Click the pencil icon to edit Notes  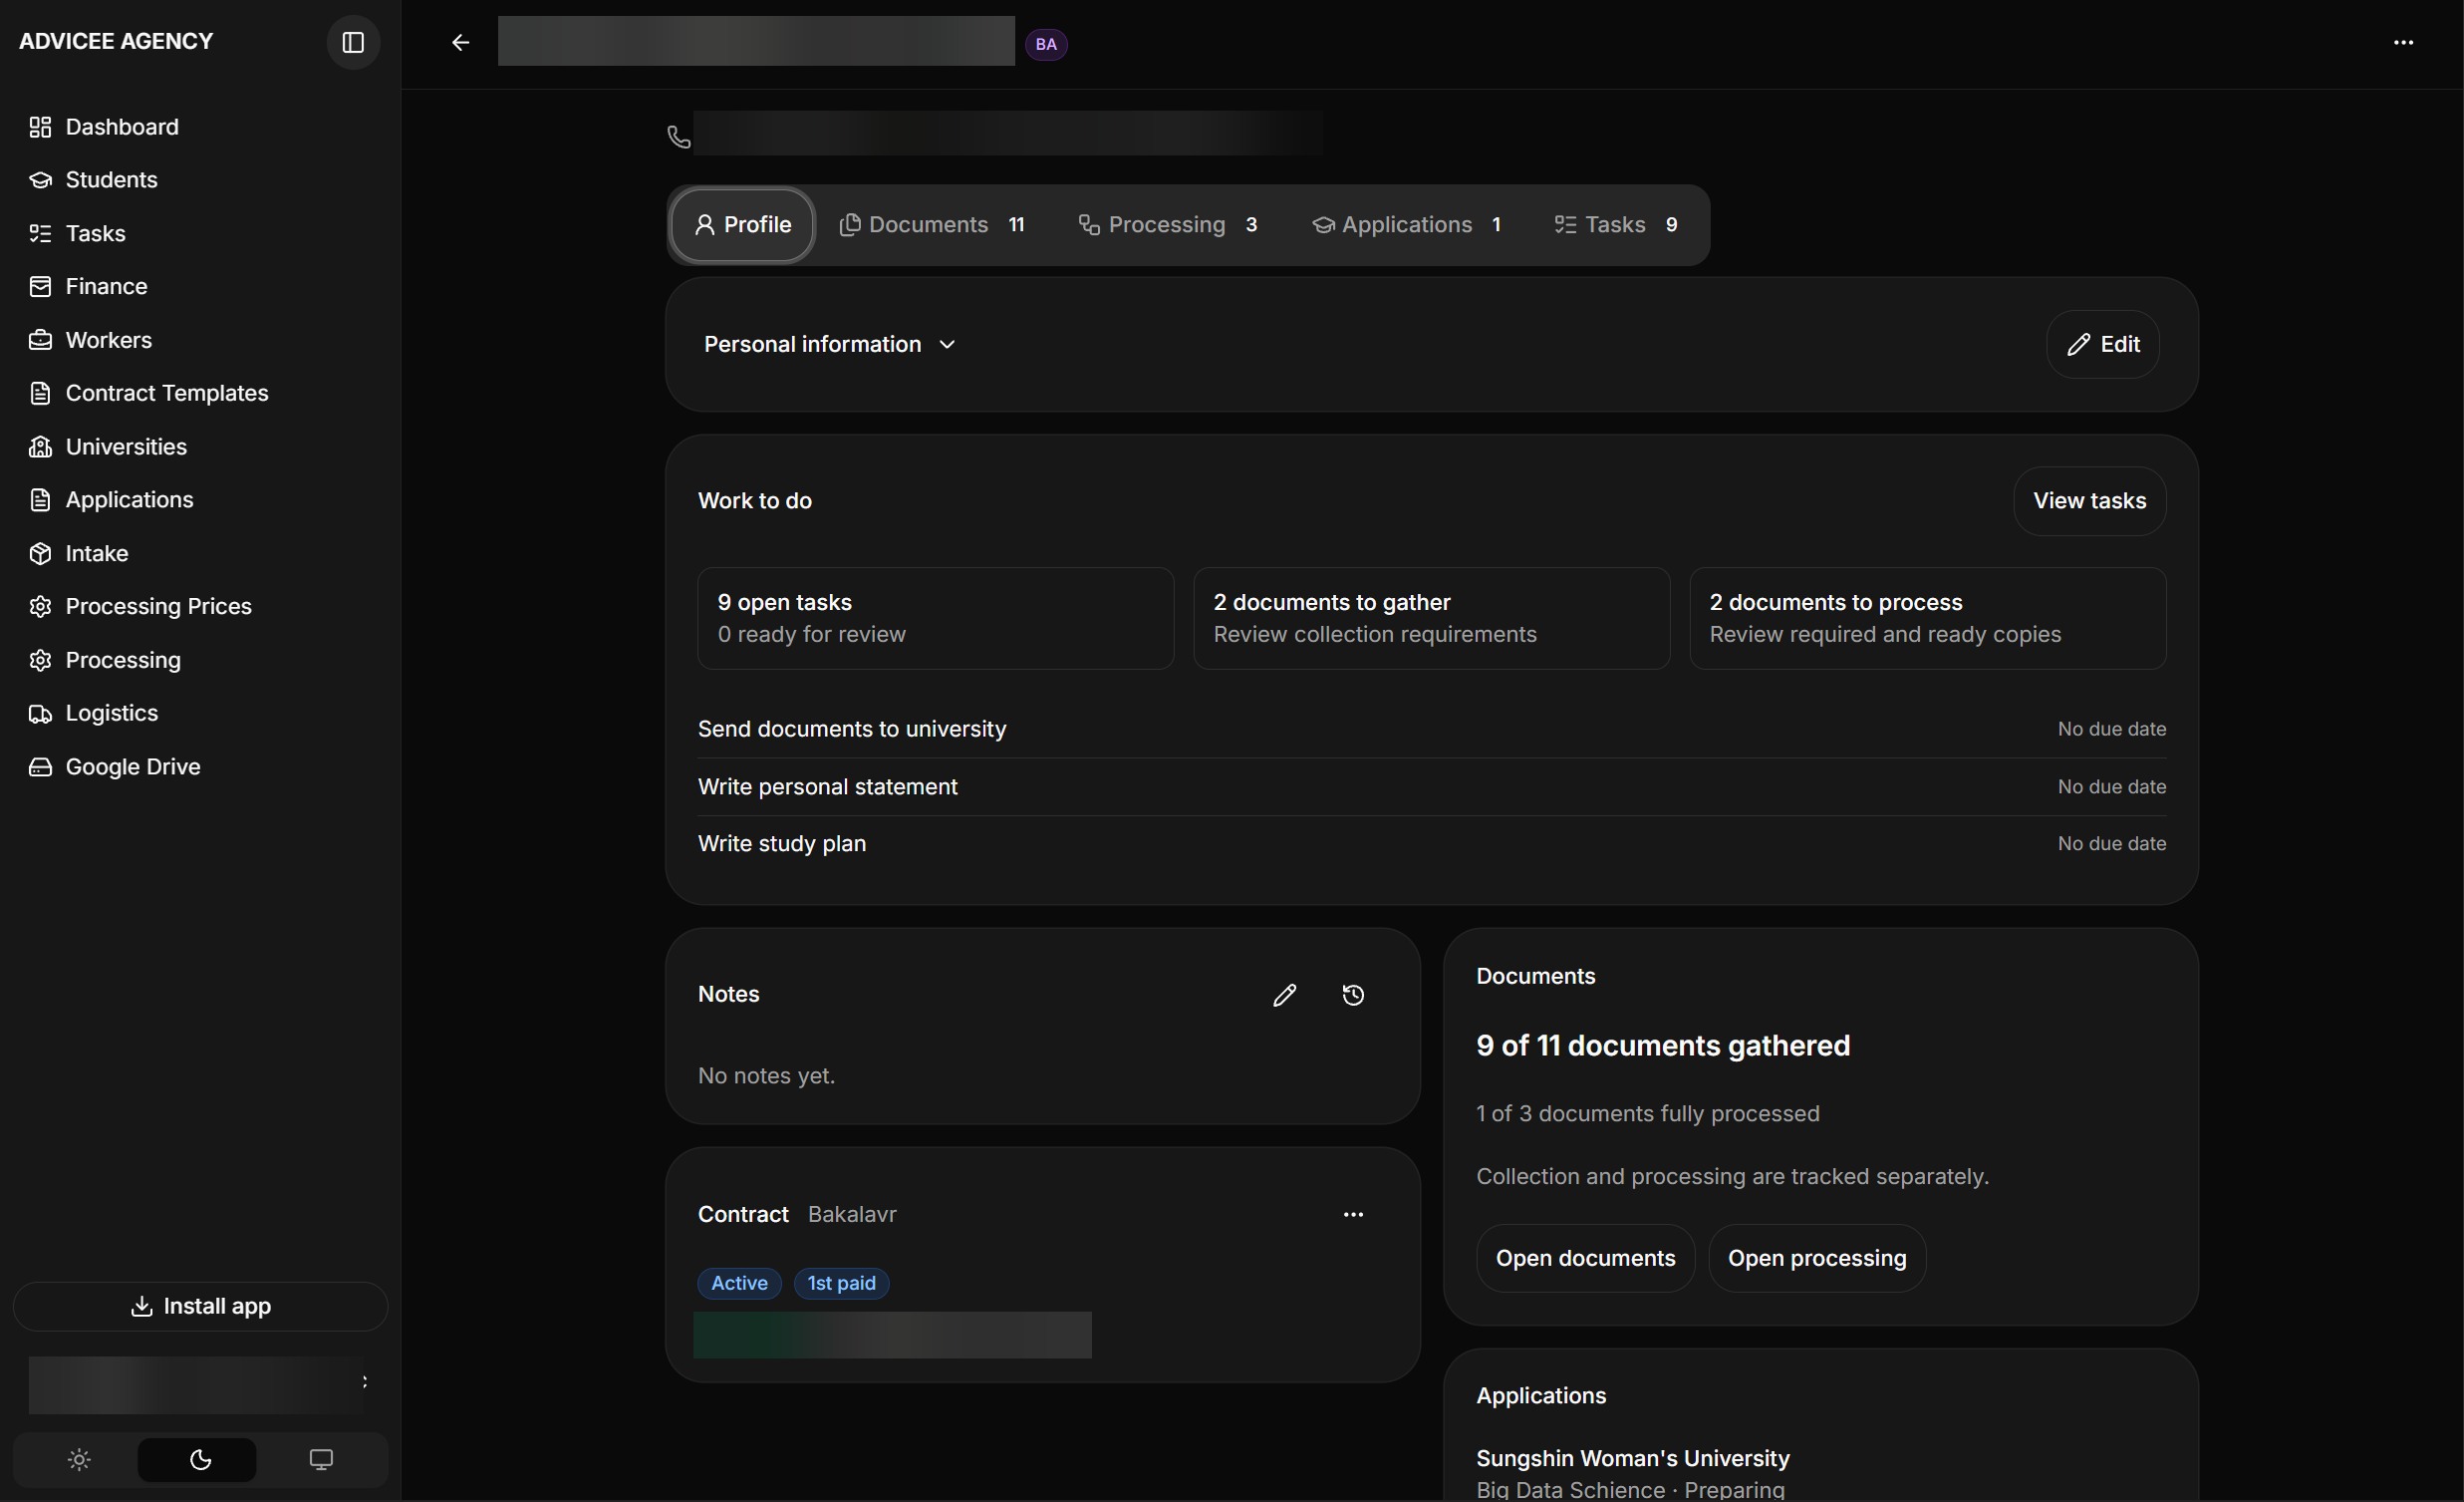[1284, 995]
